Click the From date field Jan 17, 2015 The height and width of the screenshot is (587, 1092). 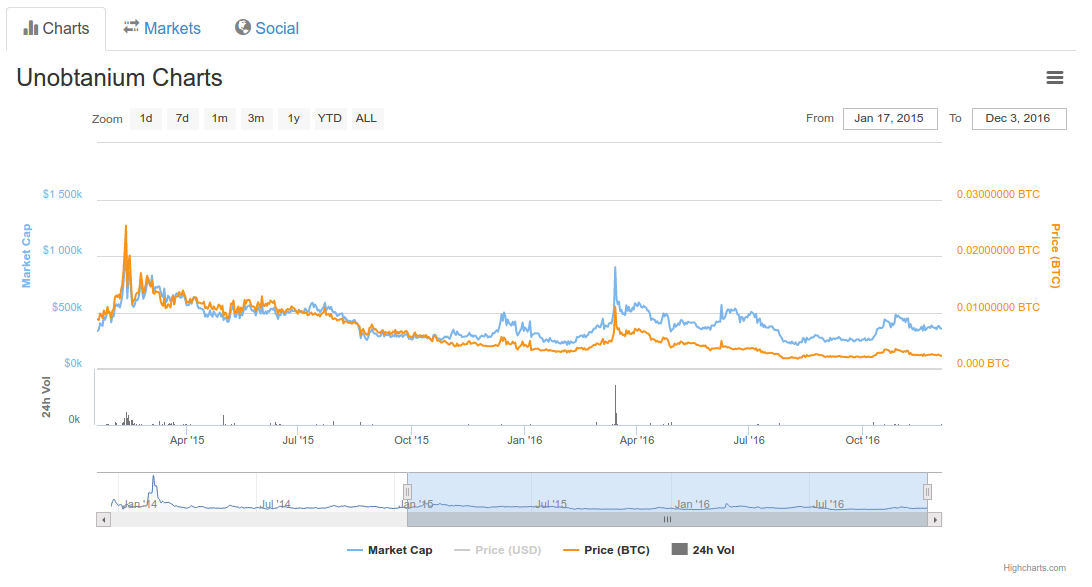[x=889, y=118]
